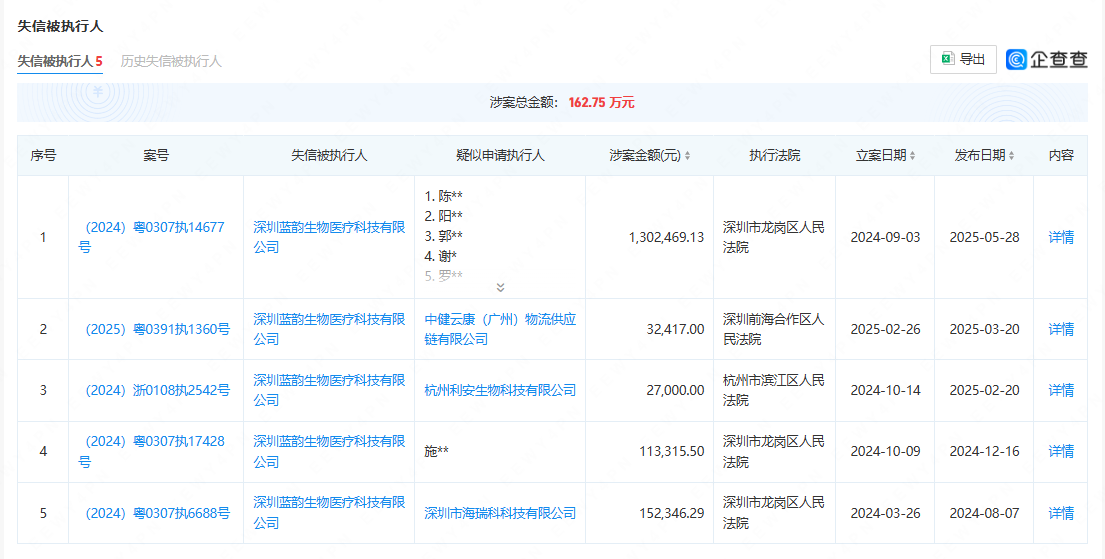Viewport: 1105px width, 559px height.
Task: Click filing date 2024-10-14
Action: coord(885,391)
